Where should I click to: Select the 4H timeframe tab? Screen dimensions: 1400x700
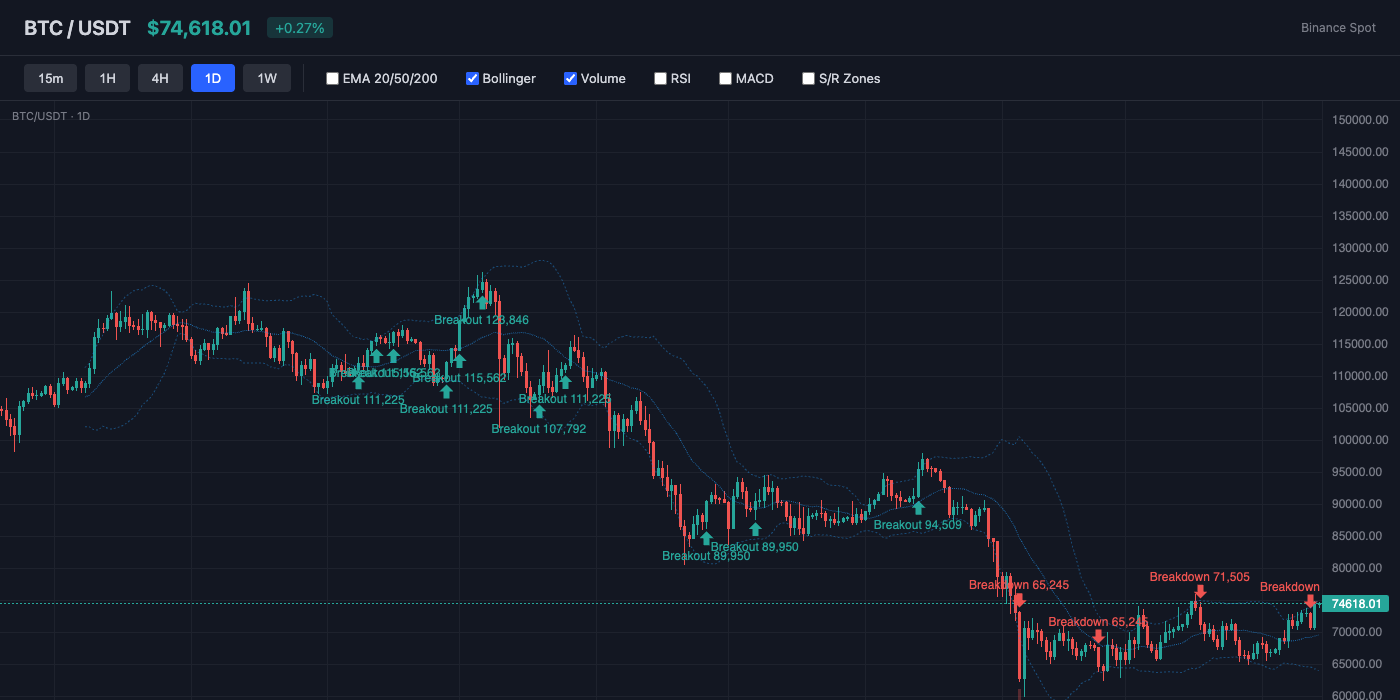coord(160,77)
